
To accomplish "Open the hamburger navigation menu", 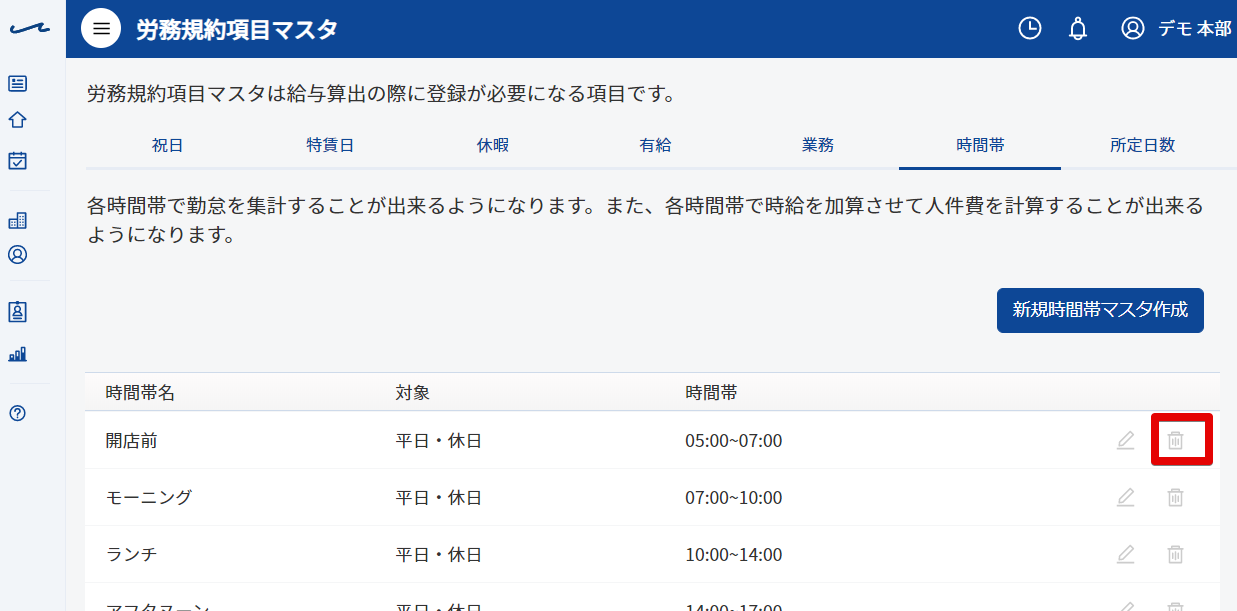I will [101, 29].
